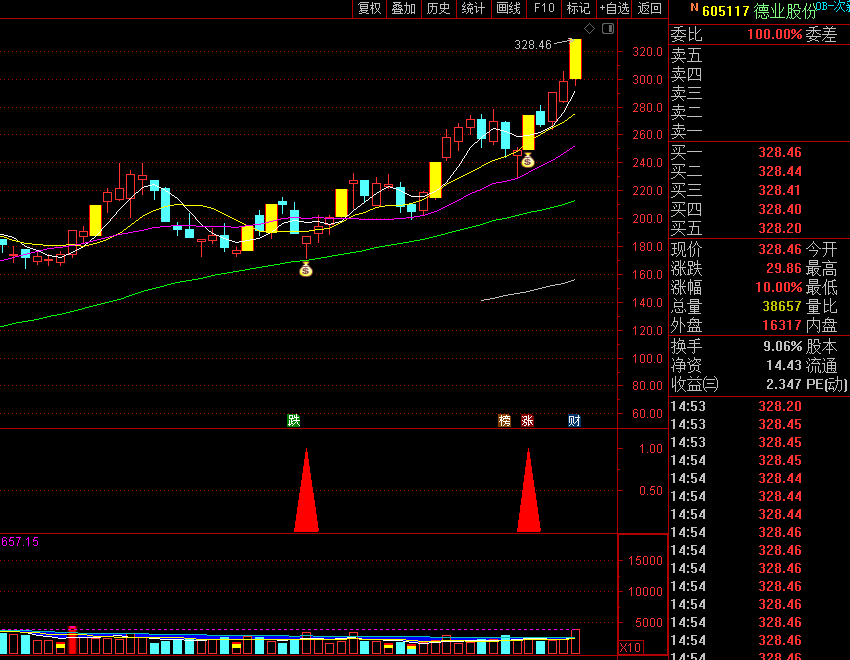Image resolution: width=850 pixels, height=660 pixels.
Task: Click the 换手 value 9.06%
Action: pos(782,346)
